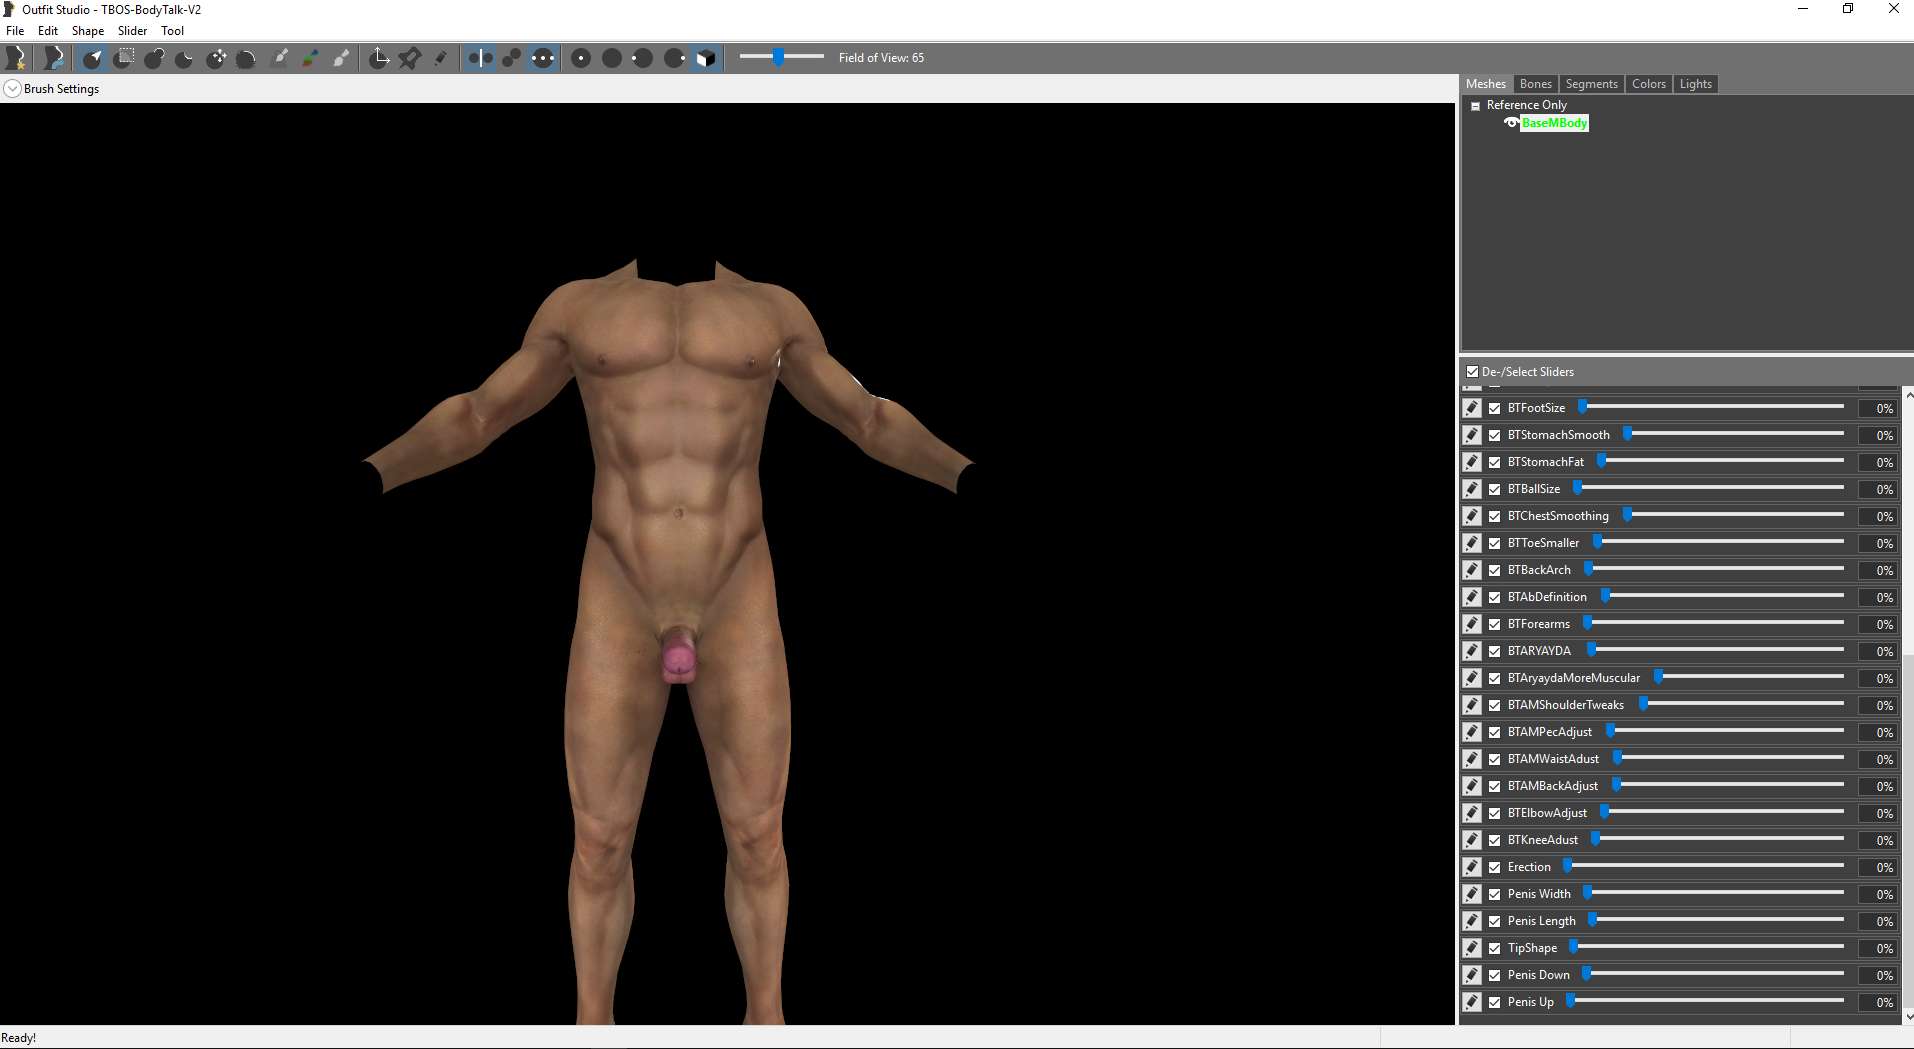Choose the color paint brush tool
Image resolution: width=1914 pixels, height=1049 pixels.
(x=311, y=58)
